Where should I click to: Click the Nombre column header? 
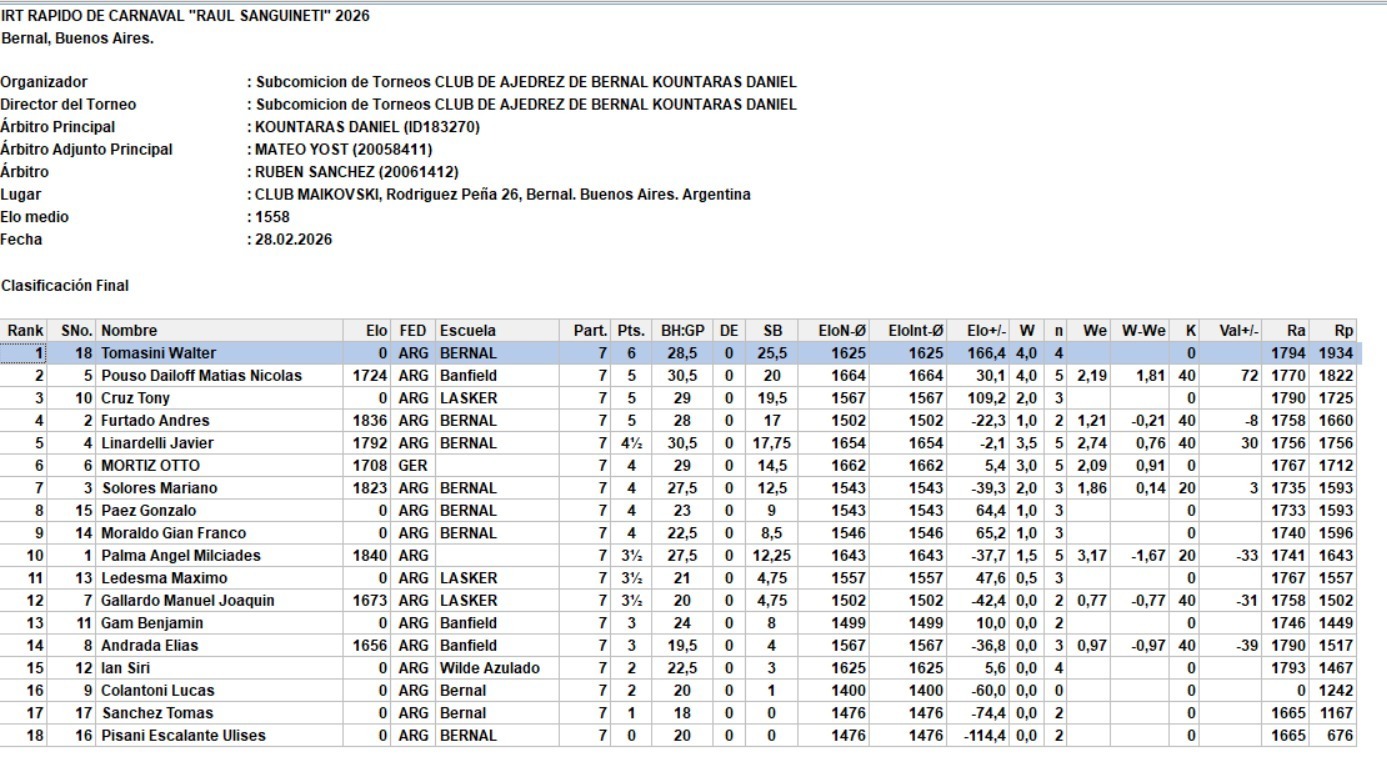(x=129, y=330)
